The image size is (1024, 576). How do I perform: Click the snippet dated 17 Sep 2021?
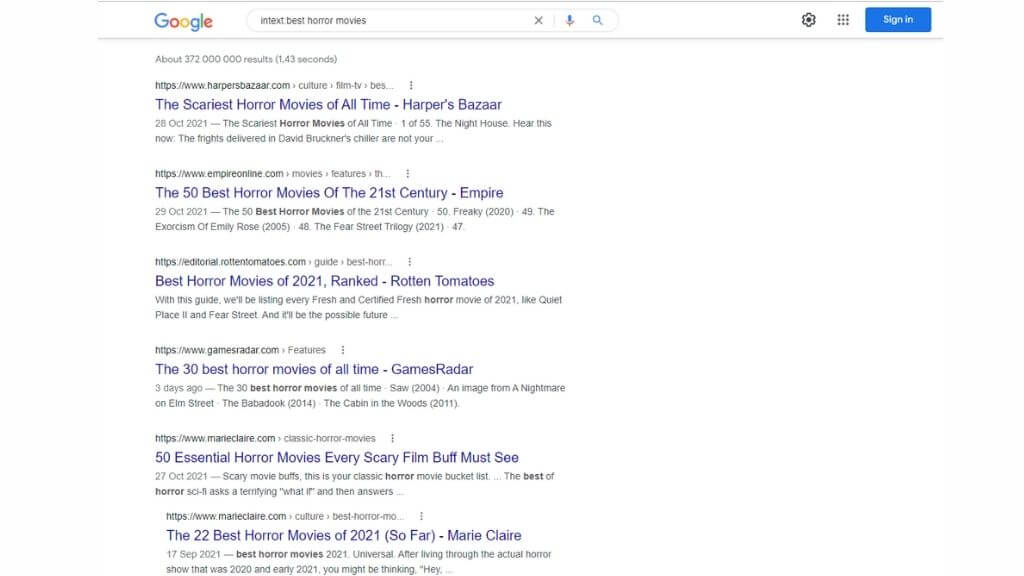coord(359,562)
